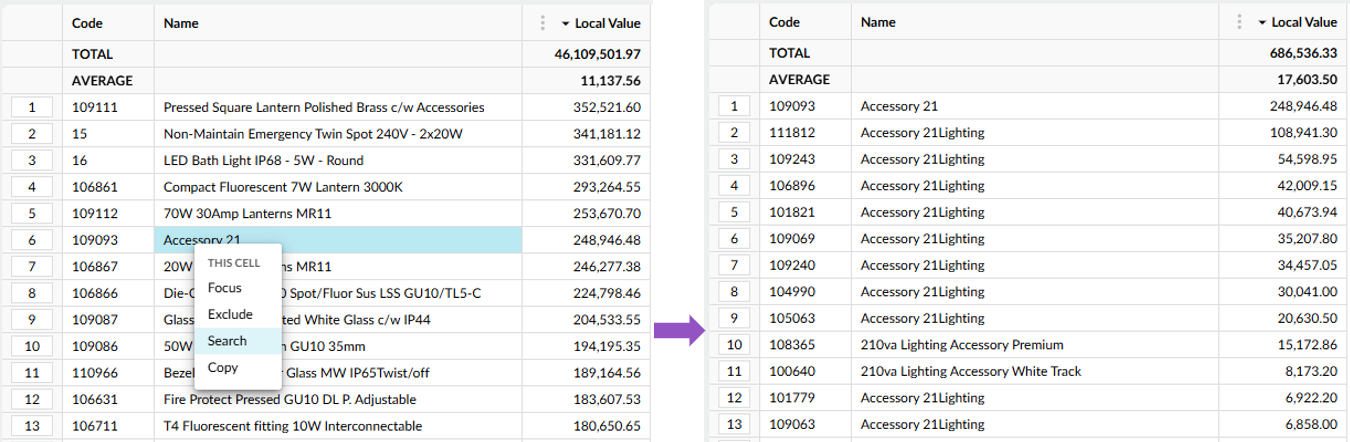Click the highlighted Accessory 21 cell
The image size is (1350, 442).
(338, 240)
